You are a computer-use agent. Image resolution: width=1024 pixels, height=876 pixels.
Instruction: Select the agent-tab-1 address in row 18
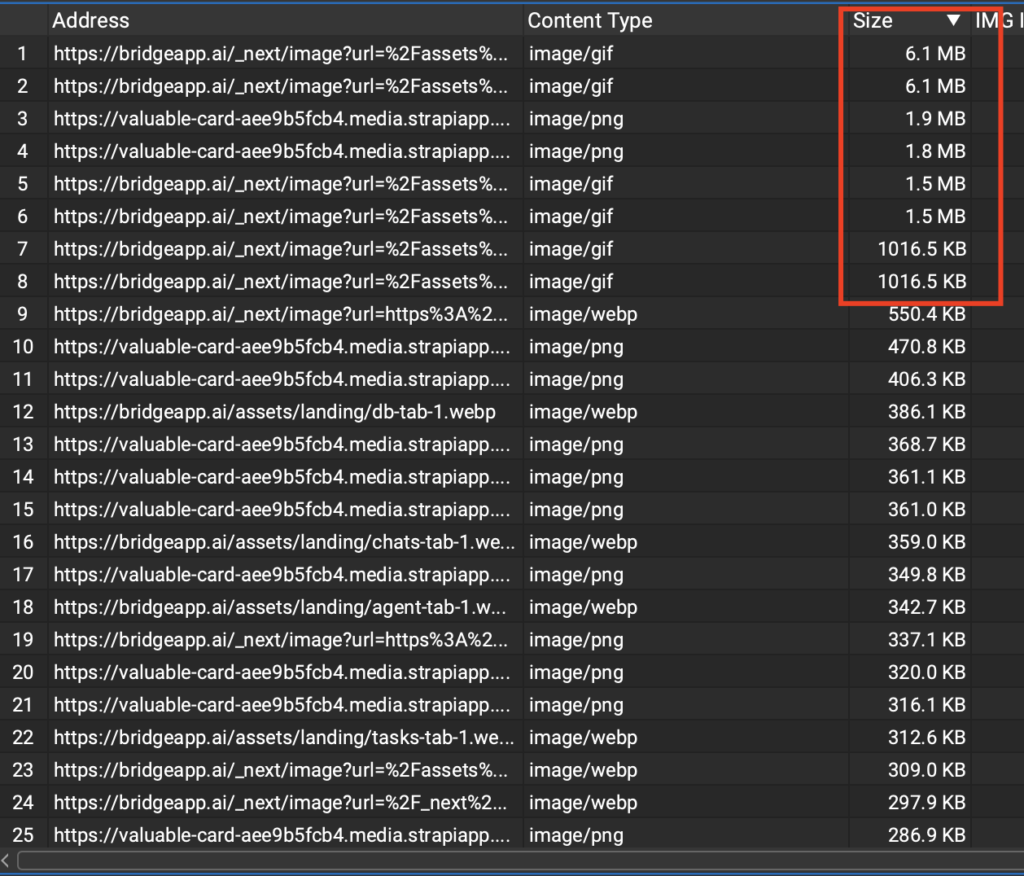pos(284,607)
